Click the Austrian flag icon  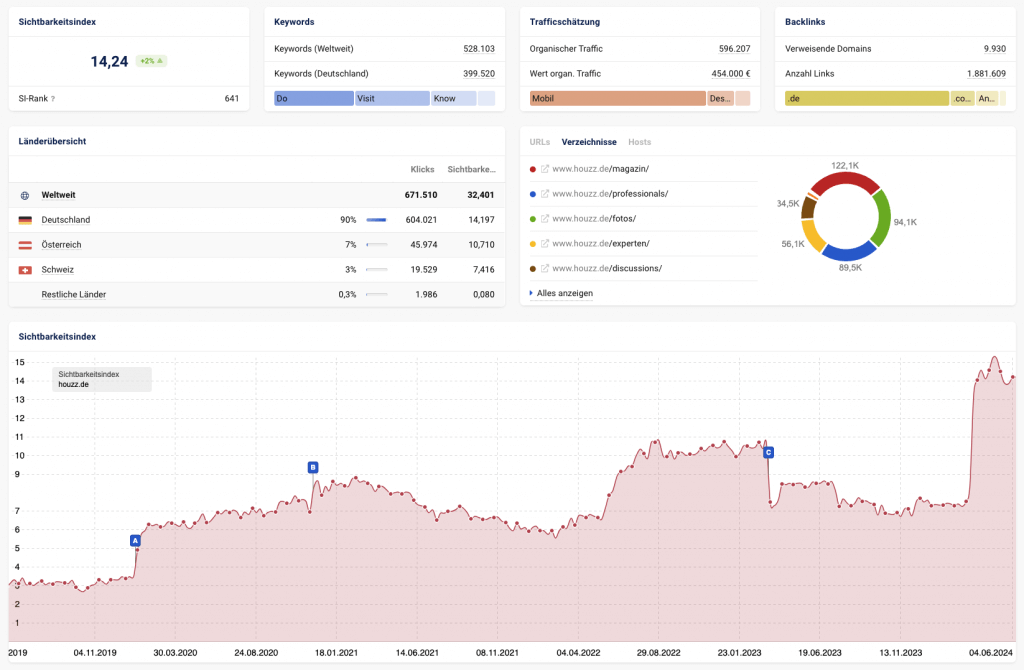click(x=25, y=245)
